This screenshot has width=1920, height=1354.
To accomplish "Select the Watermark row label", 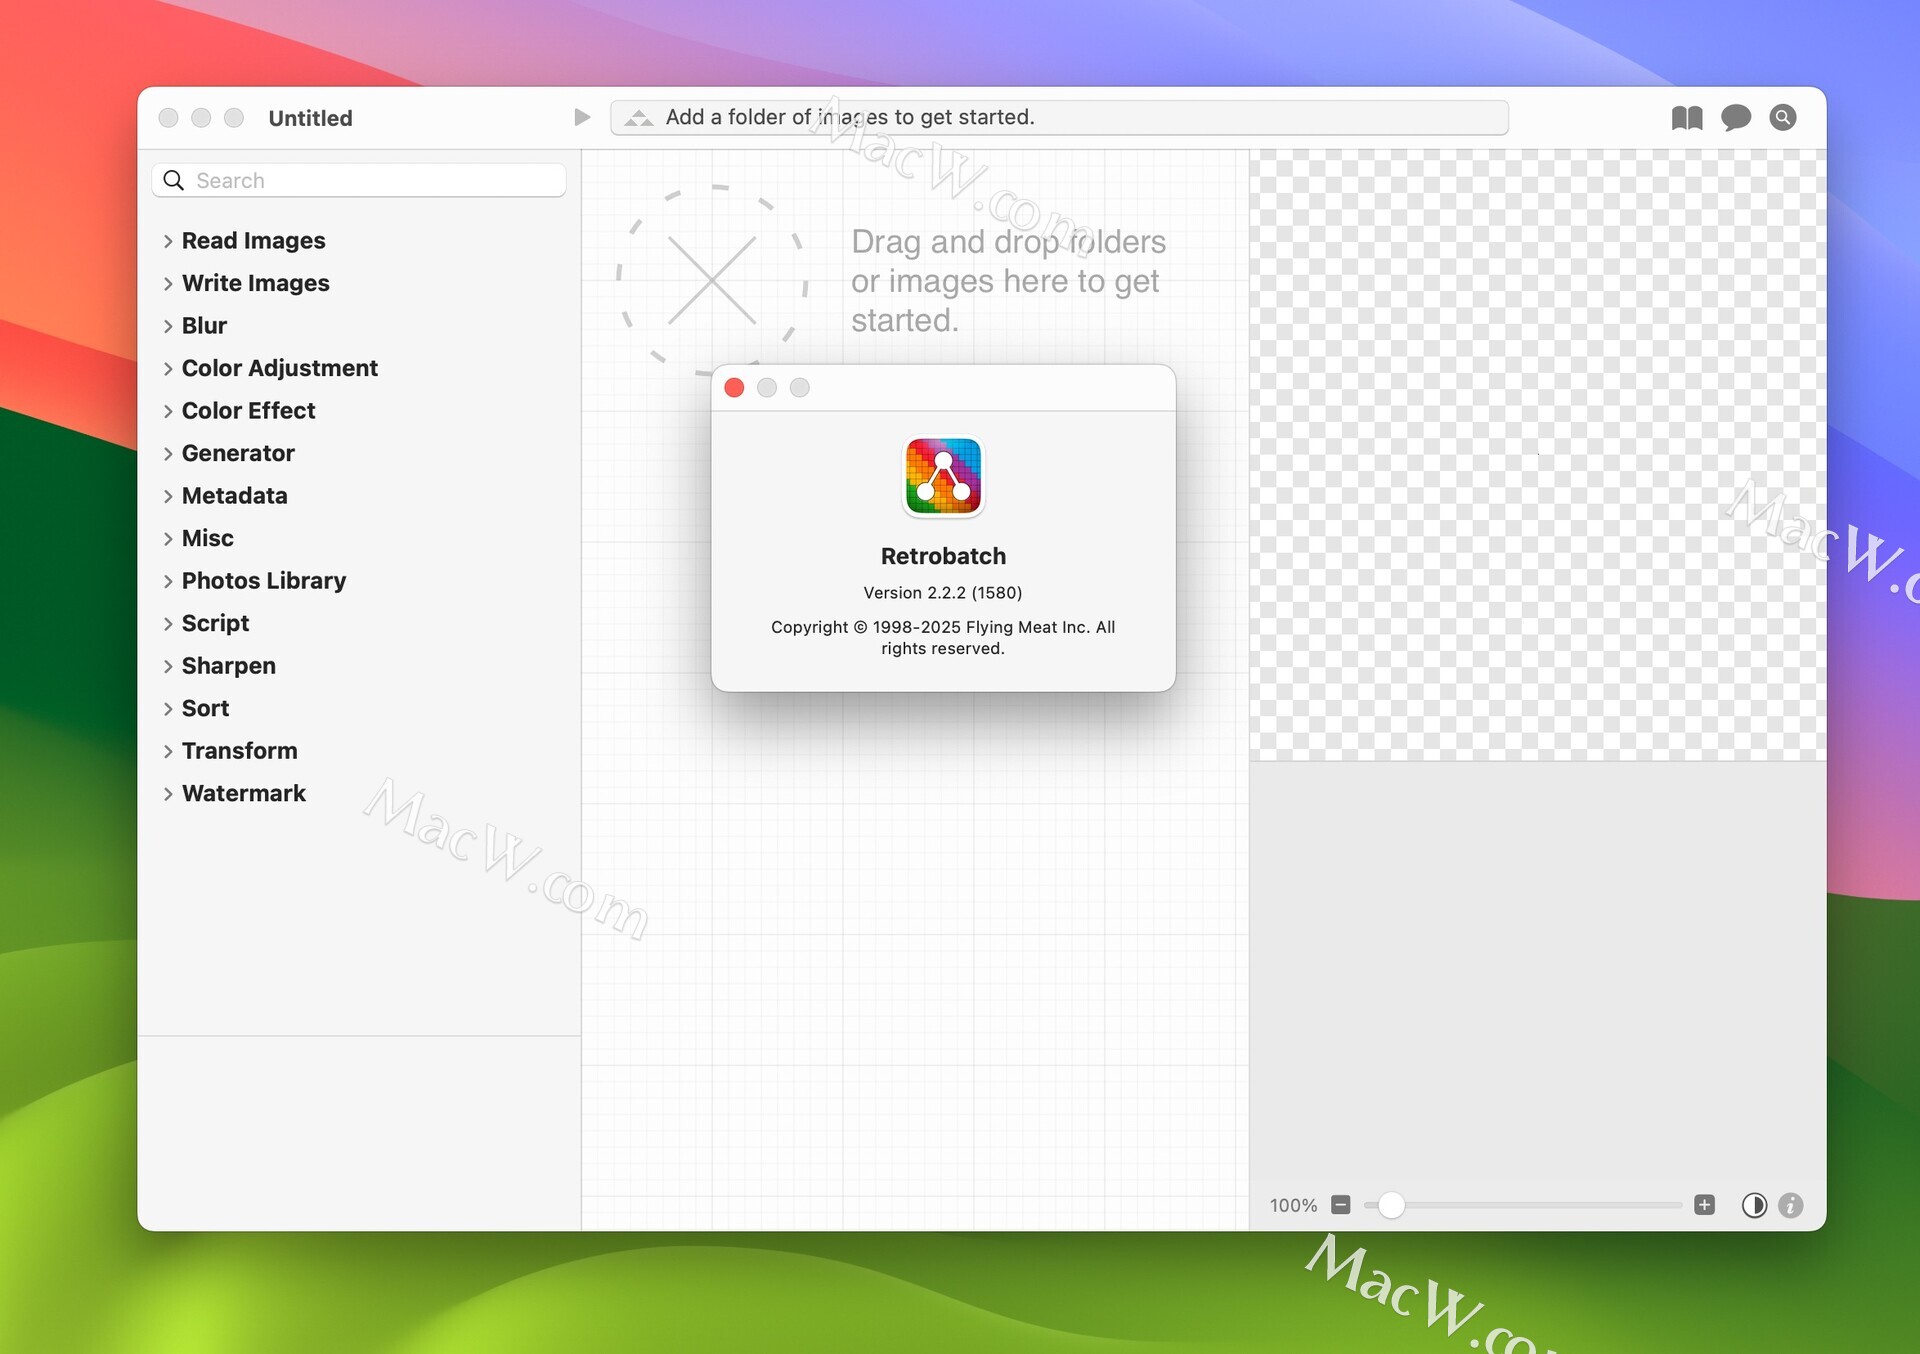I will coord(243,793).
